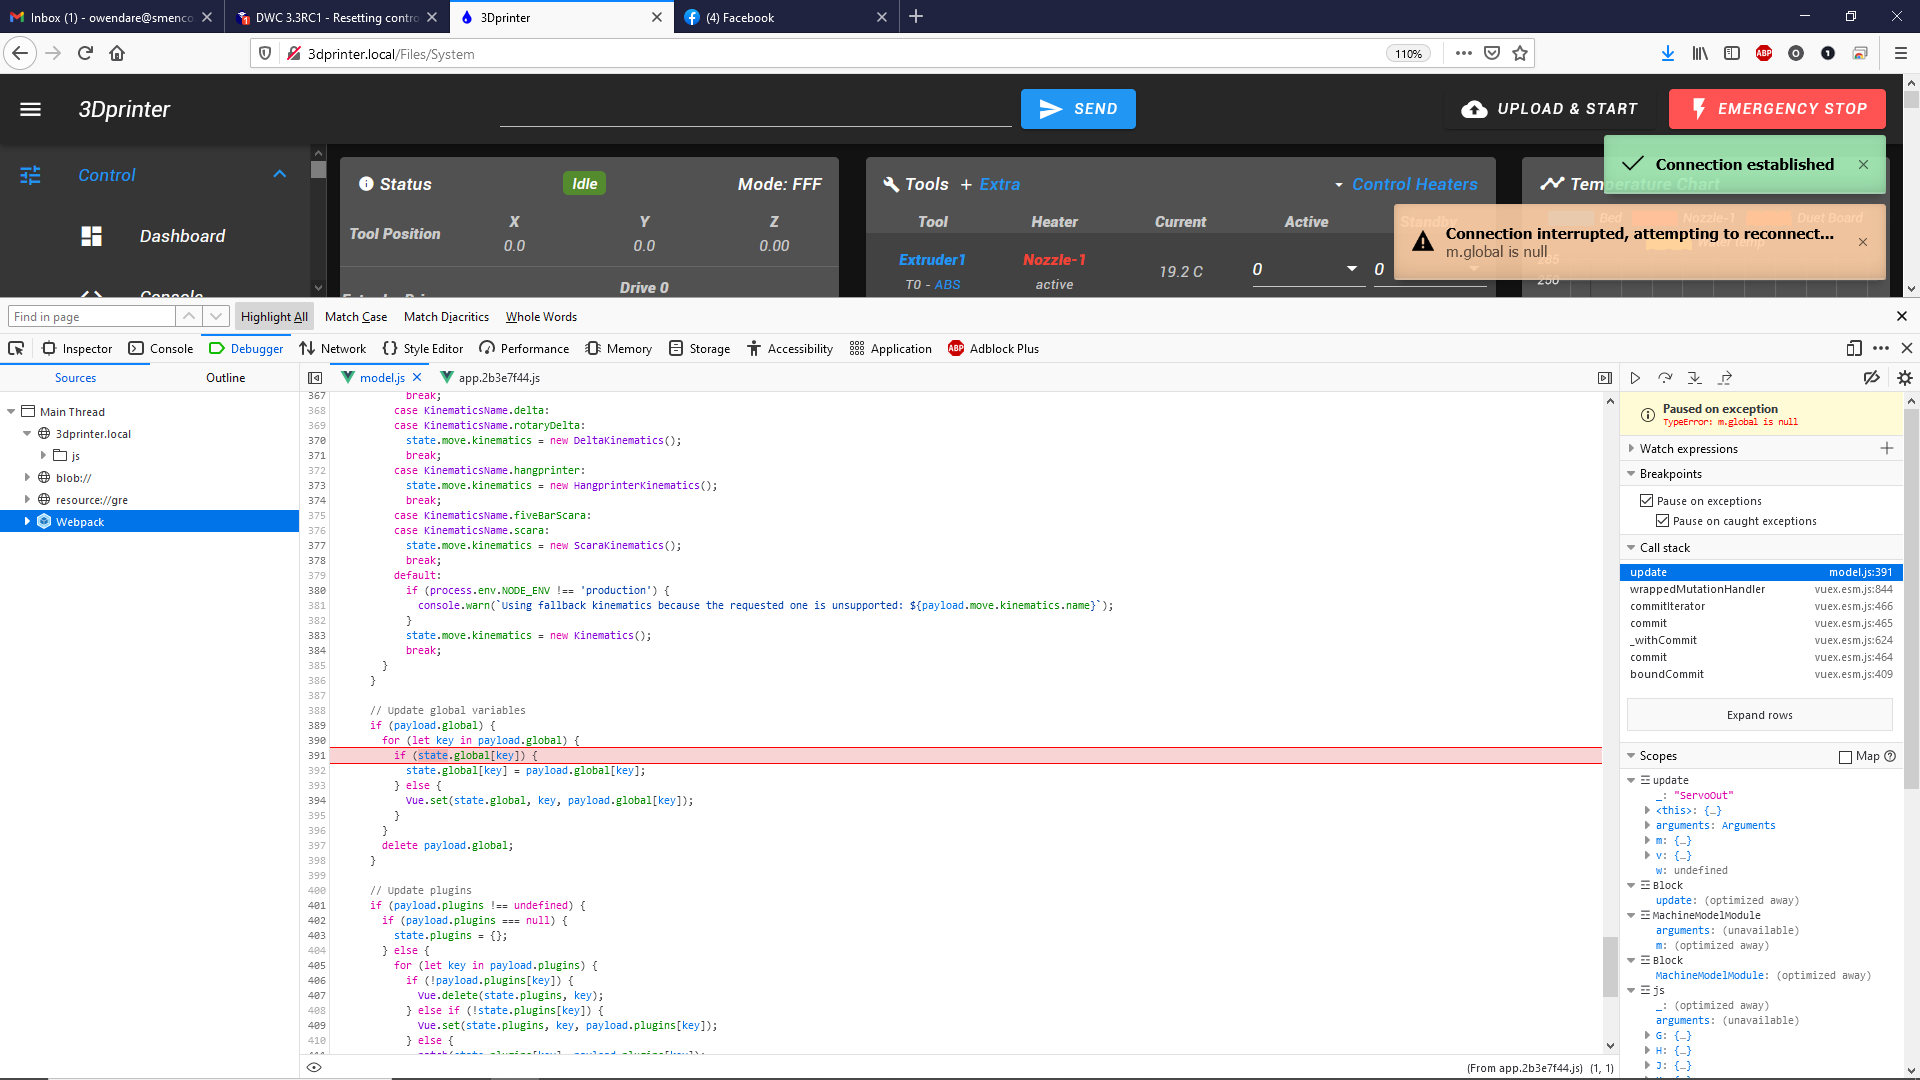This screenshot has width=1920, height=1080.
Task: Pick an element with the inspector picker icon
Action: tap(16, 349)
